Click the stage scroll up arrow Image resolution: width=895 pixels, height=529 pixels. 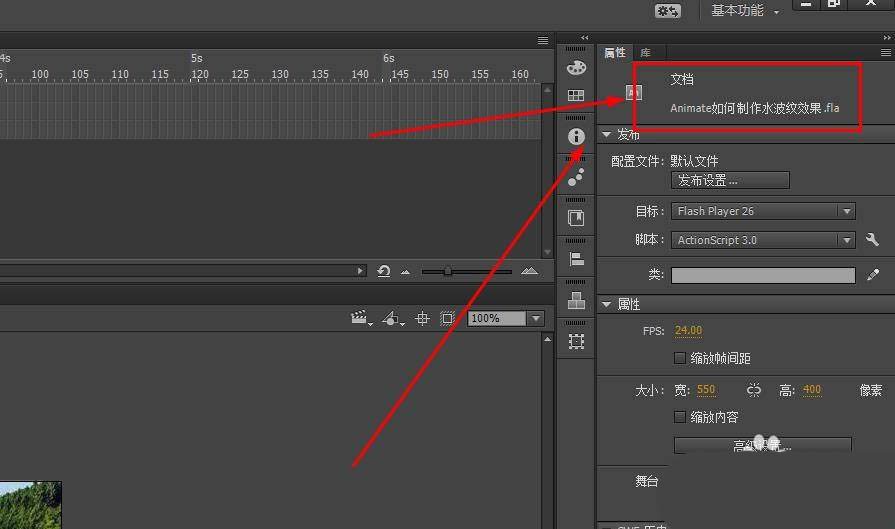pyautogui.click(x=547, y=339)
